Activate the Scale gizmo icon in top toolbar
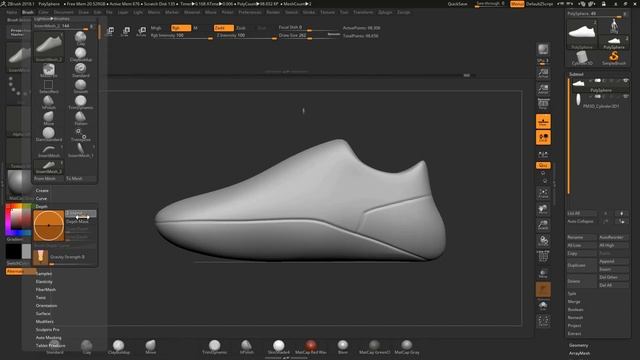 point(126,32)
